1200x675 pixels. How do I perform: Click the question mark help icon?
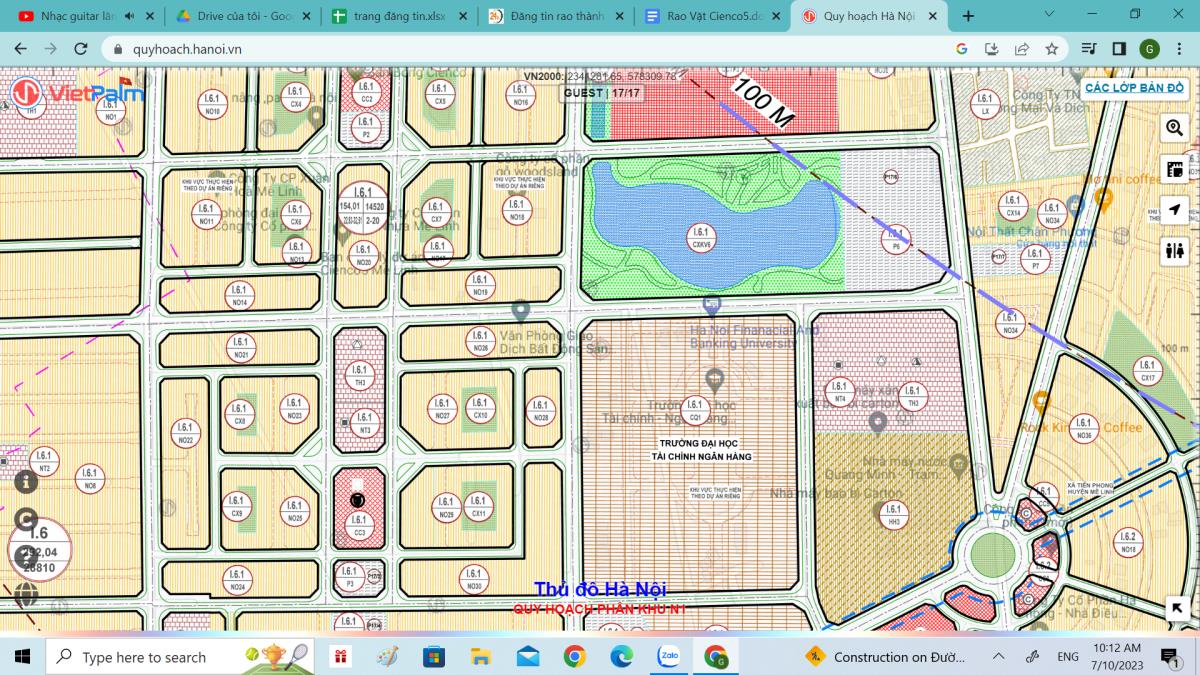26,557
